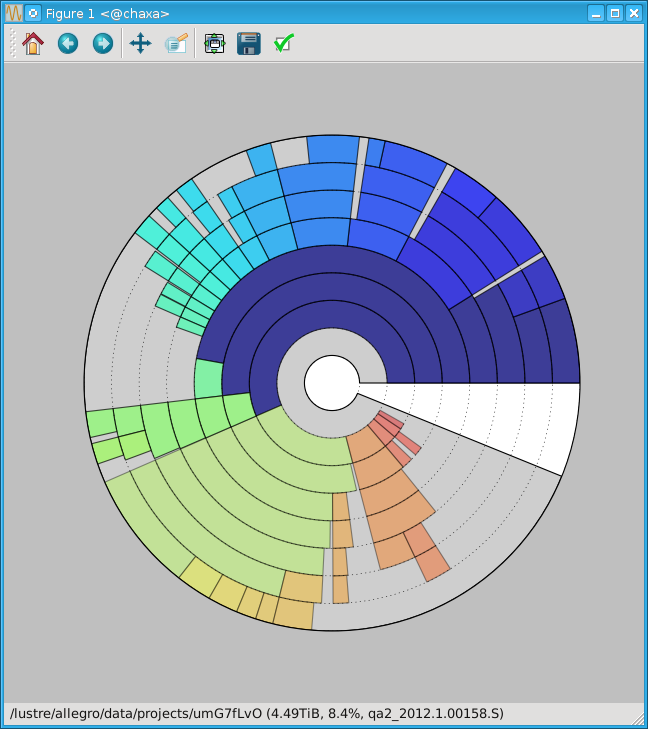The image size is (648, 729).
Task: Click the window sticky pin button in titlebar
Action: click(x=33, y=13)
